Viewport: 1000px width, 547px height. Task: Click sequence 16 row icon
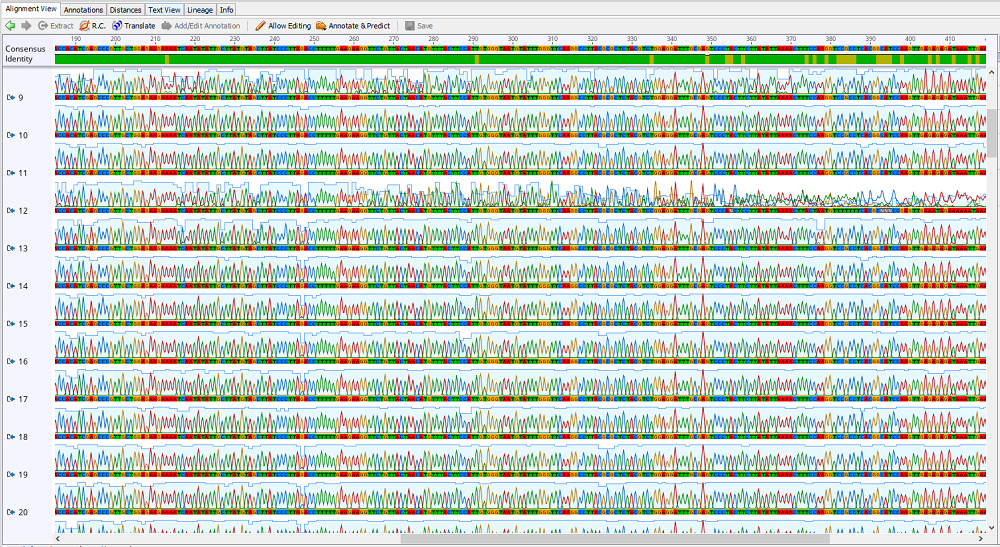point(11,361)
